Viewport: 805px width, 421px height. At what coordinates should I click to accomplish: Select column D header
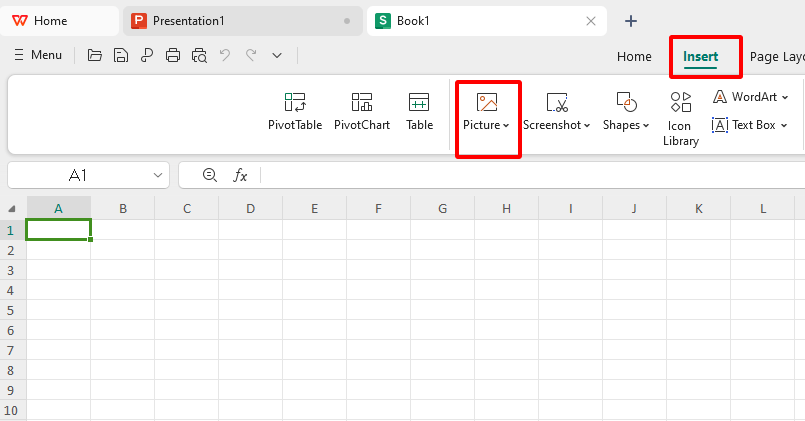[251, 208]
